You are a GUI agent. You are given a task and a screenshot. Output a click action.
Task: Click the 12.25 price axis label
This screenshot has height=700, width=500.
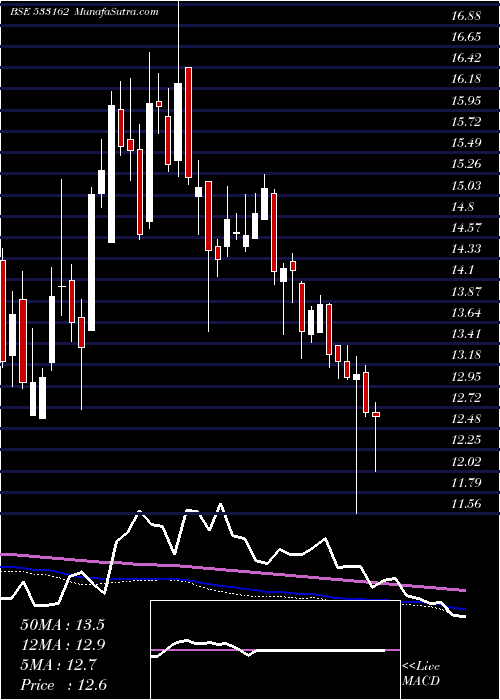tap(466, 441)
